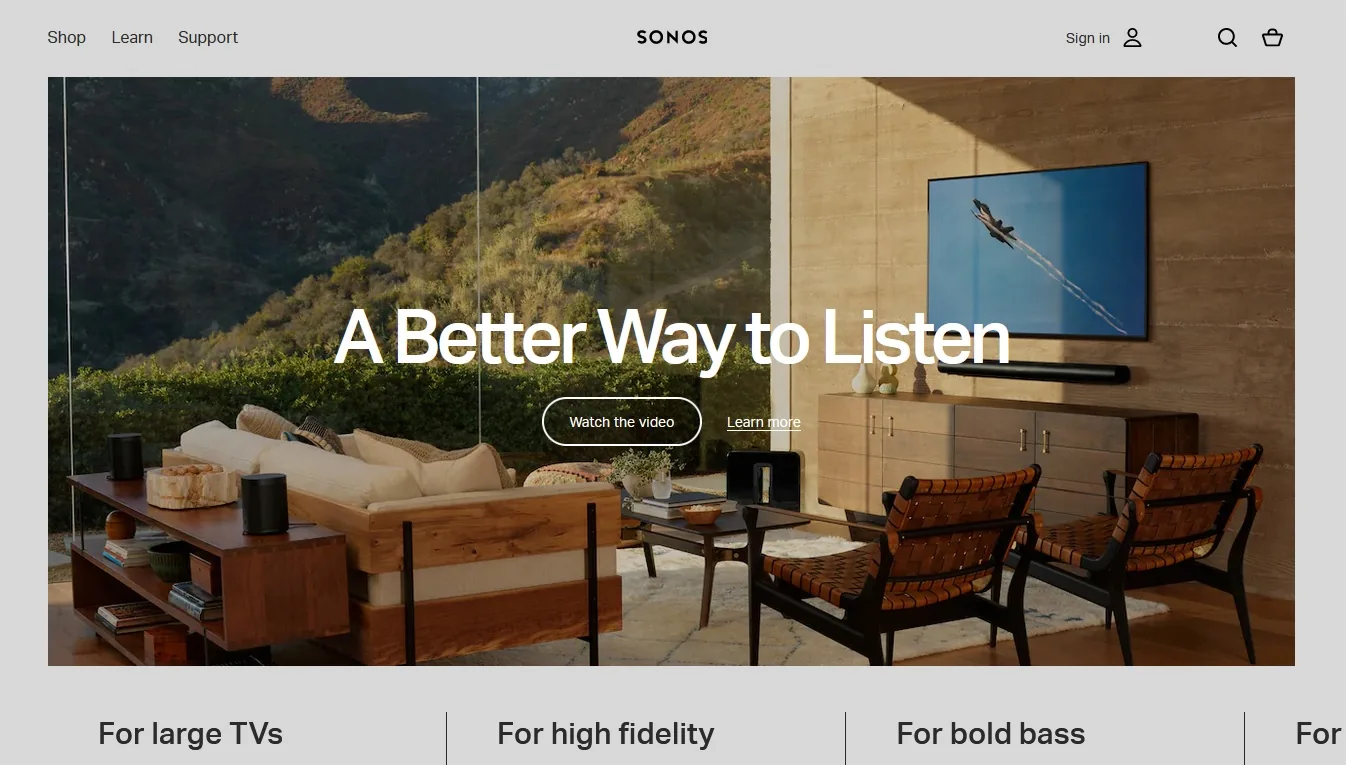Viewport: 1347px width, 765px height.
Task: Open the shopping cart basket icon
Action: [x=1272, y=38]
